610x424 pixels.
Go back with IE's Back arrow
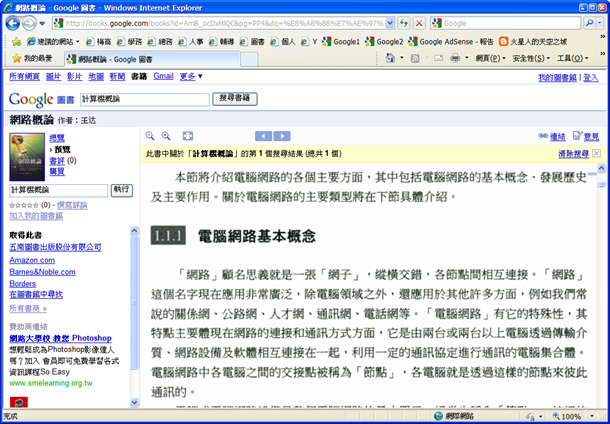click(12, 23)
